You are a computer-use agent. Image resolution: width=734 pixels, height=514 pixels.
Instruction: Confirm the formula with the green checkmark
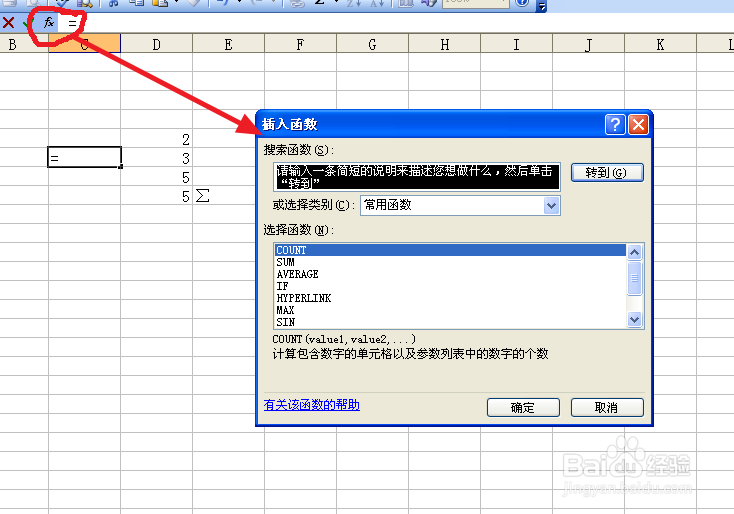point(26,22)
